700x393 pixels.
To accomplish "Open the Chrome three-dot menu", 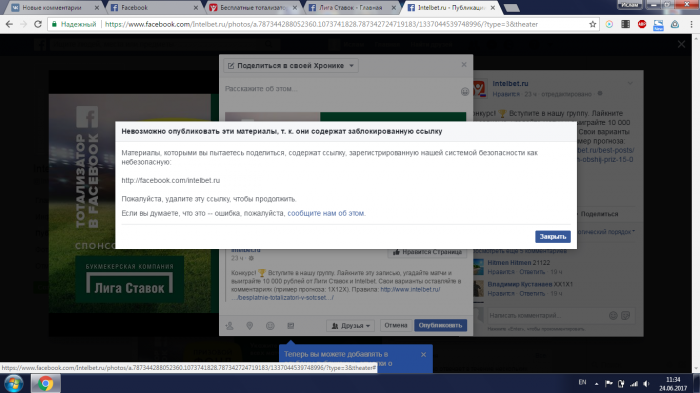I will 691,24.
